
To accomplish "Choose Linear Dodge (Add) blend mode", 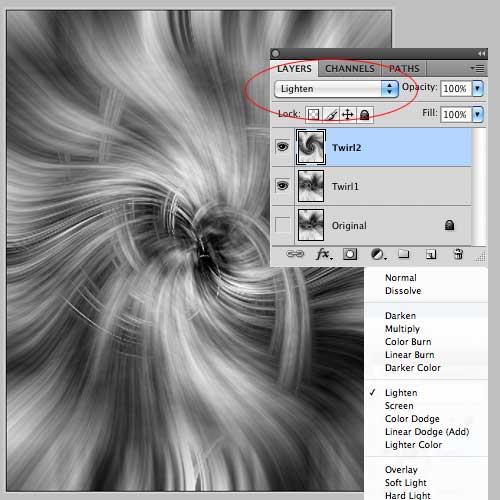I will point(427,432).
